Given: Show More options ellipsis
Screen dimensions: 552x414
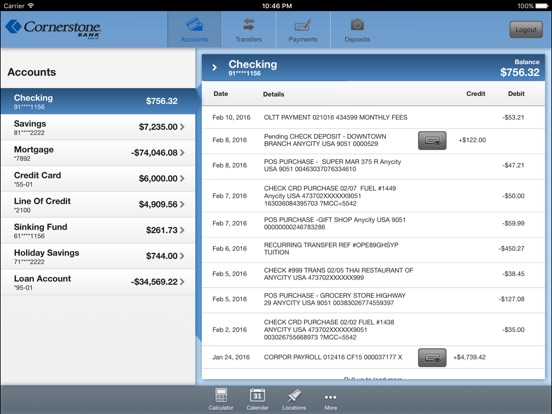Looking at the screenshot, I should tap(331, 397).
